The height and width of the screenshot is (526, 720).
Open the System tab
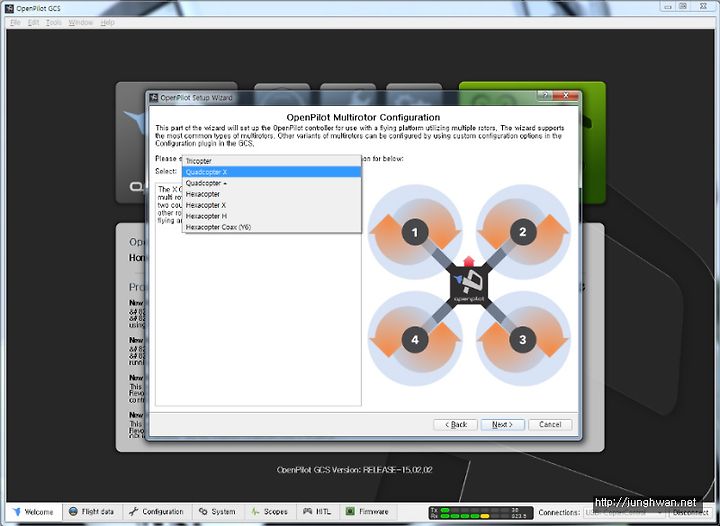[218, 512]
